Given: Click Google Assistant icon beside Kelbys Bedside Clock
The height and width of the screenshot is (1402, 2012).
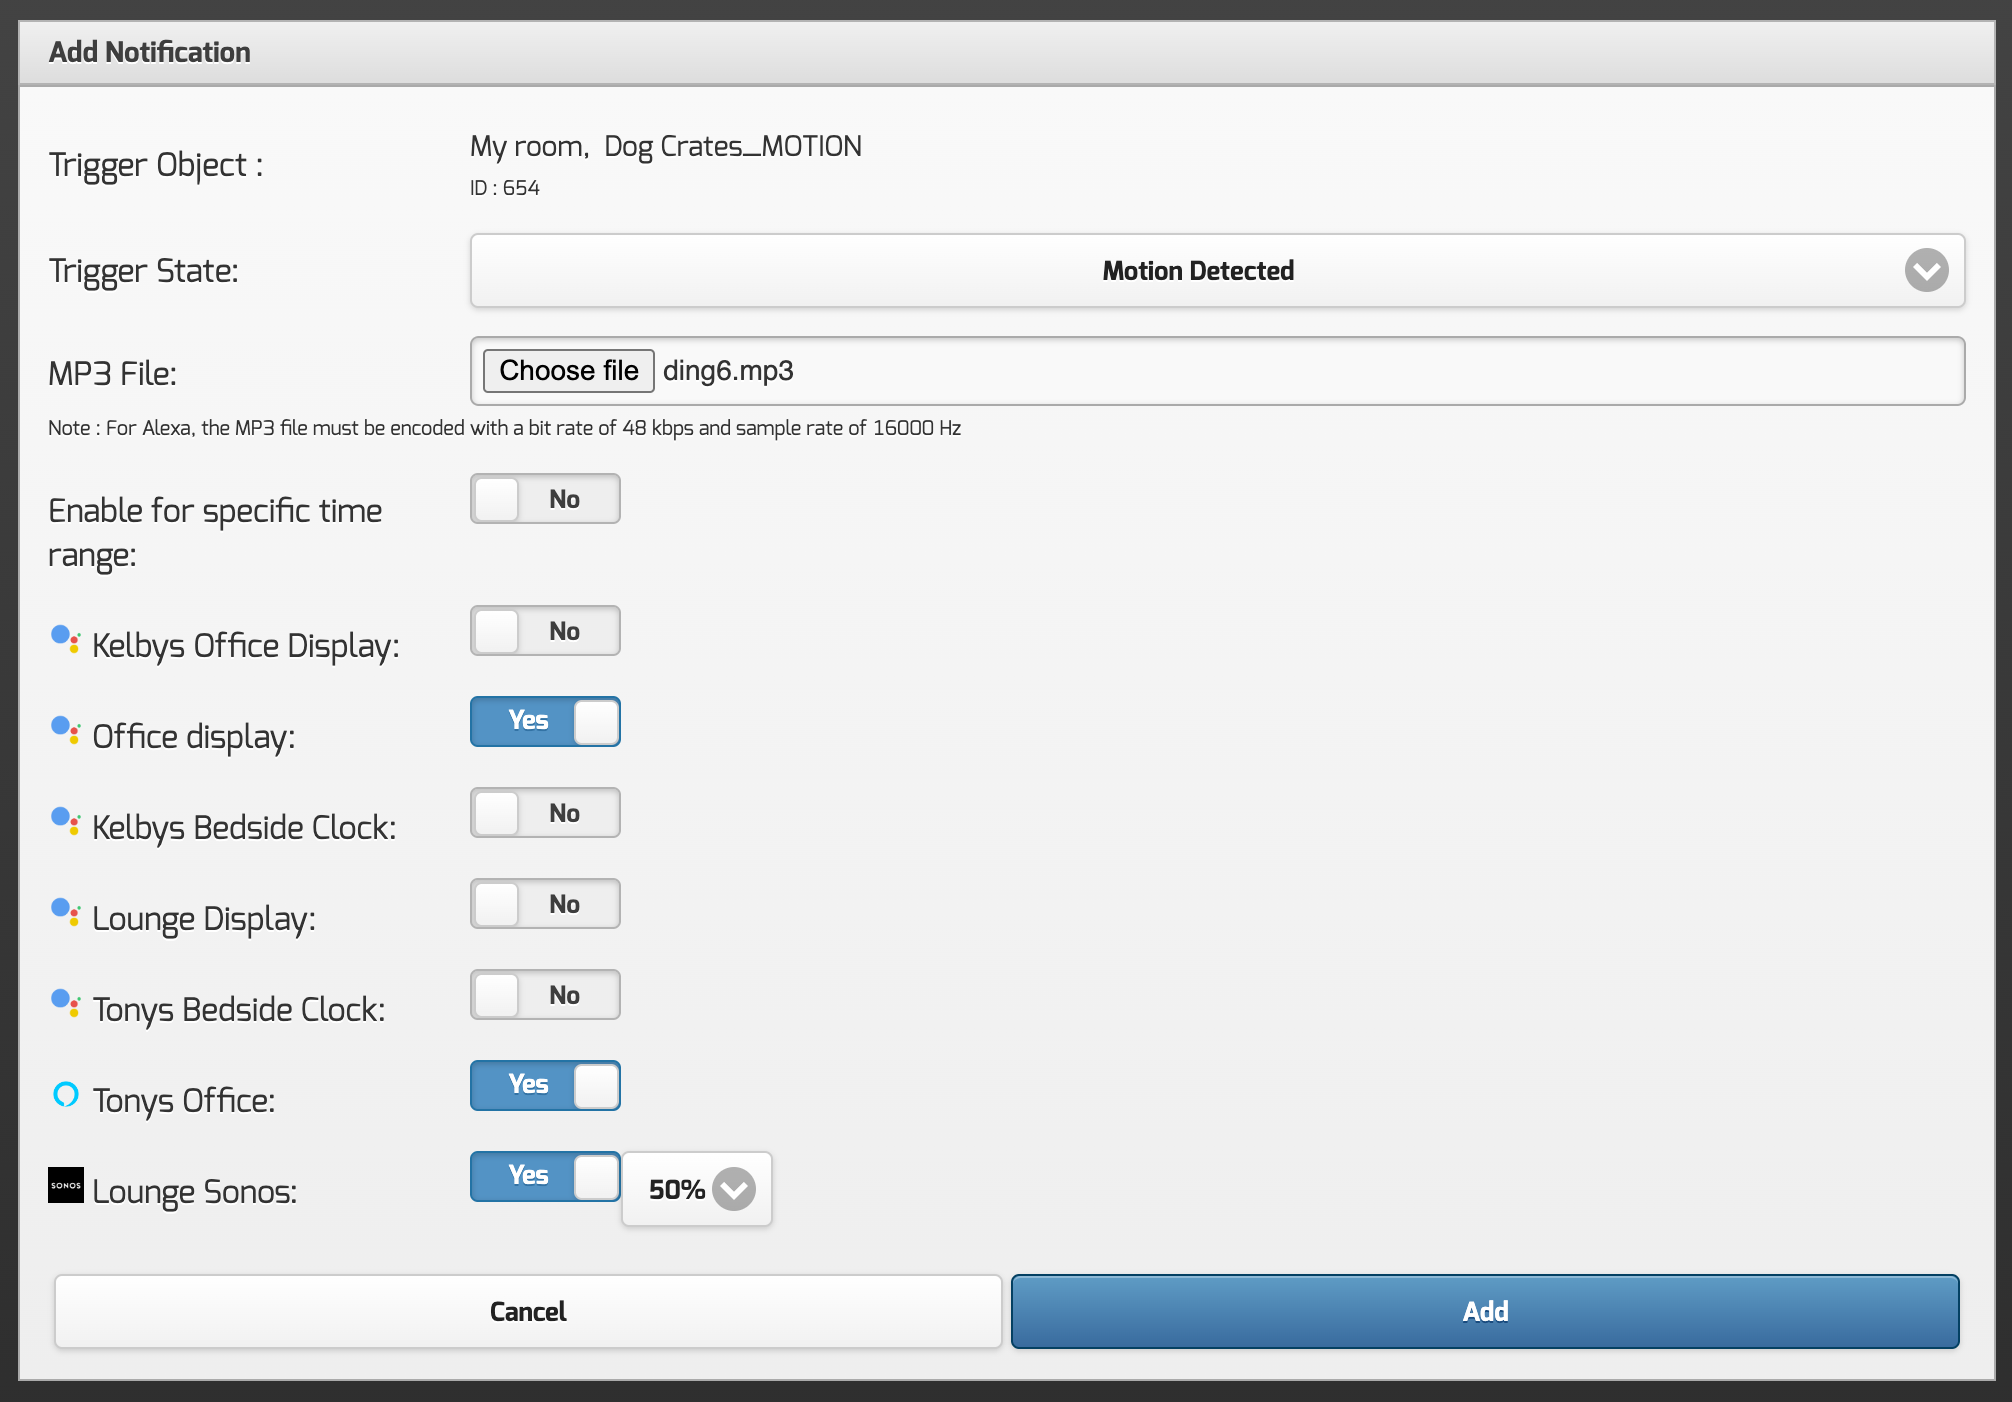Looking at the screenshot, I should click(65, 822).
